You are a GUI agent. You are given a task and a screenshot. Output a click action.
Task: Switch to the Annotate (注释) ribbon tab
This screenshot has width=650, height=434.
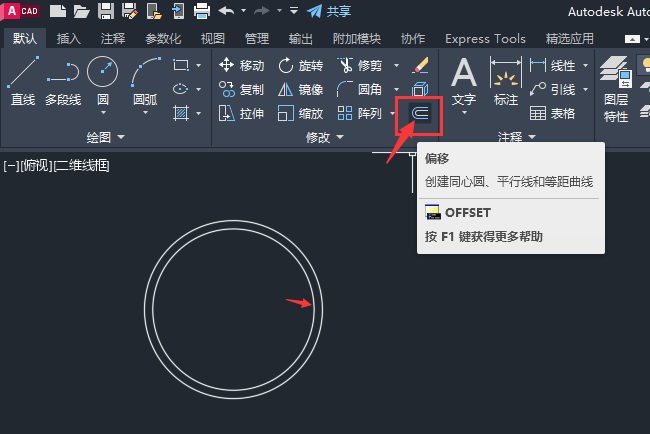112,39
